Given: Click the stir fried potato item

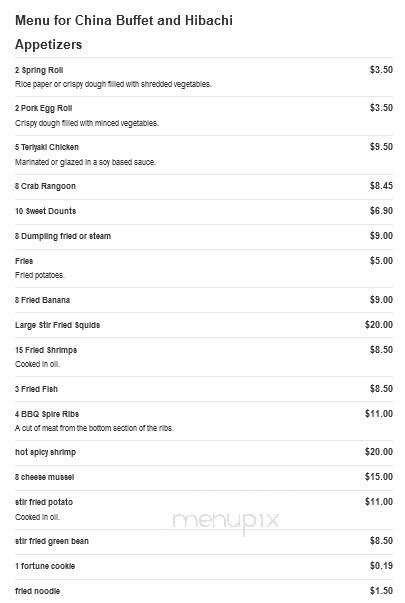Looking at the screenshot, I should click(x=44, y=502).
